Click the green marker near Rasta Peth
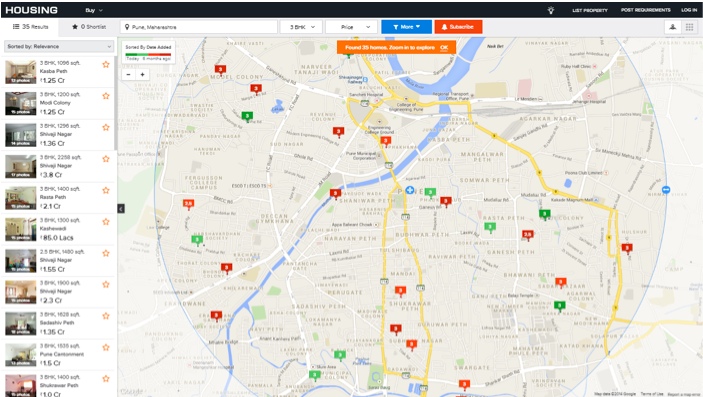The width and height of the screenshot is (703, 397). (490, 227)
